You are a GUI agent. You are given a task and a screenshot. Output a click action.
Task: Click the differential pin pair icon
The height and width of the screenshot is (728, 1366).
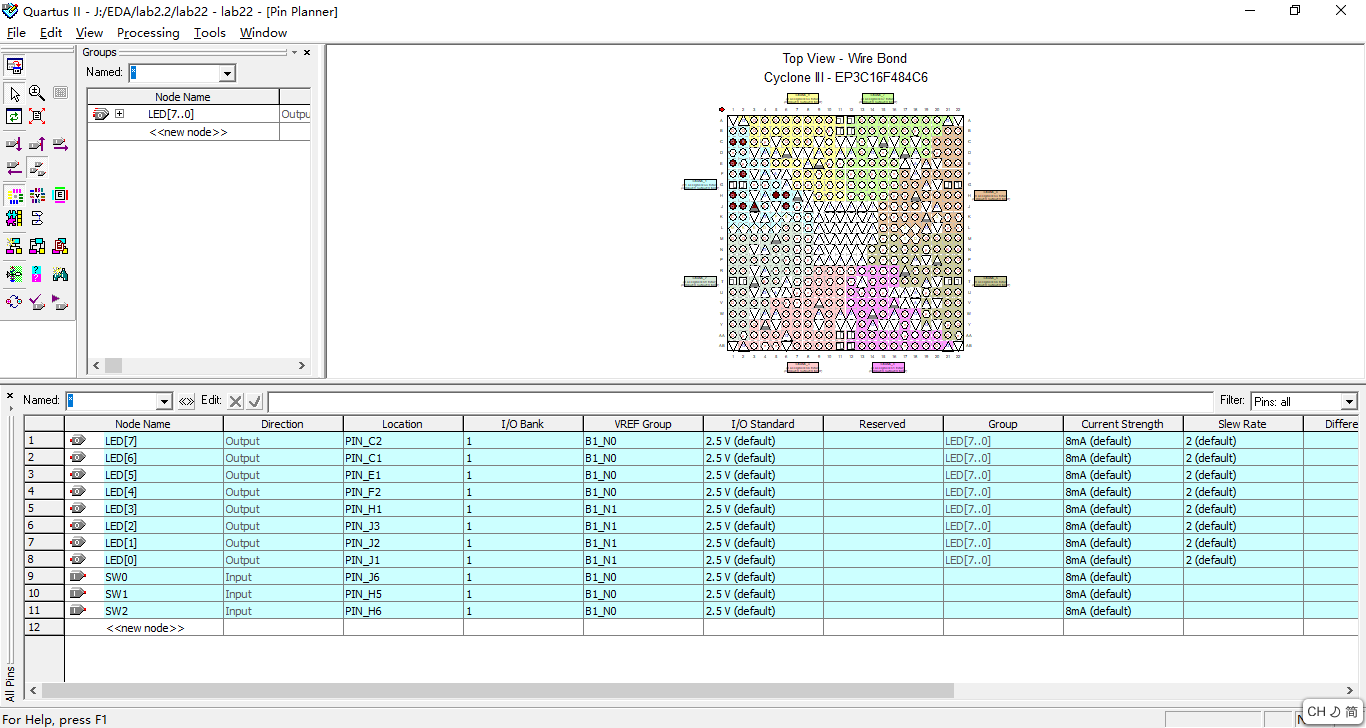coord(37,218)
